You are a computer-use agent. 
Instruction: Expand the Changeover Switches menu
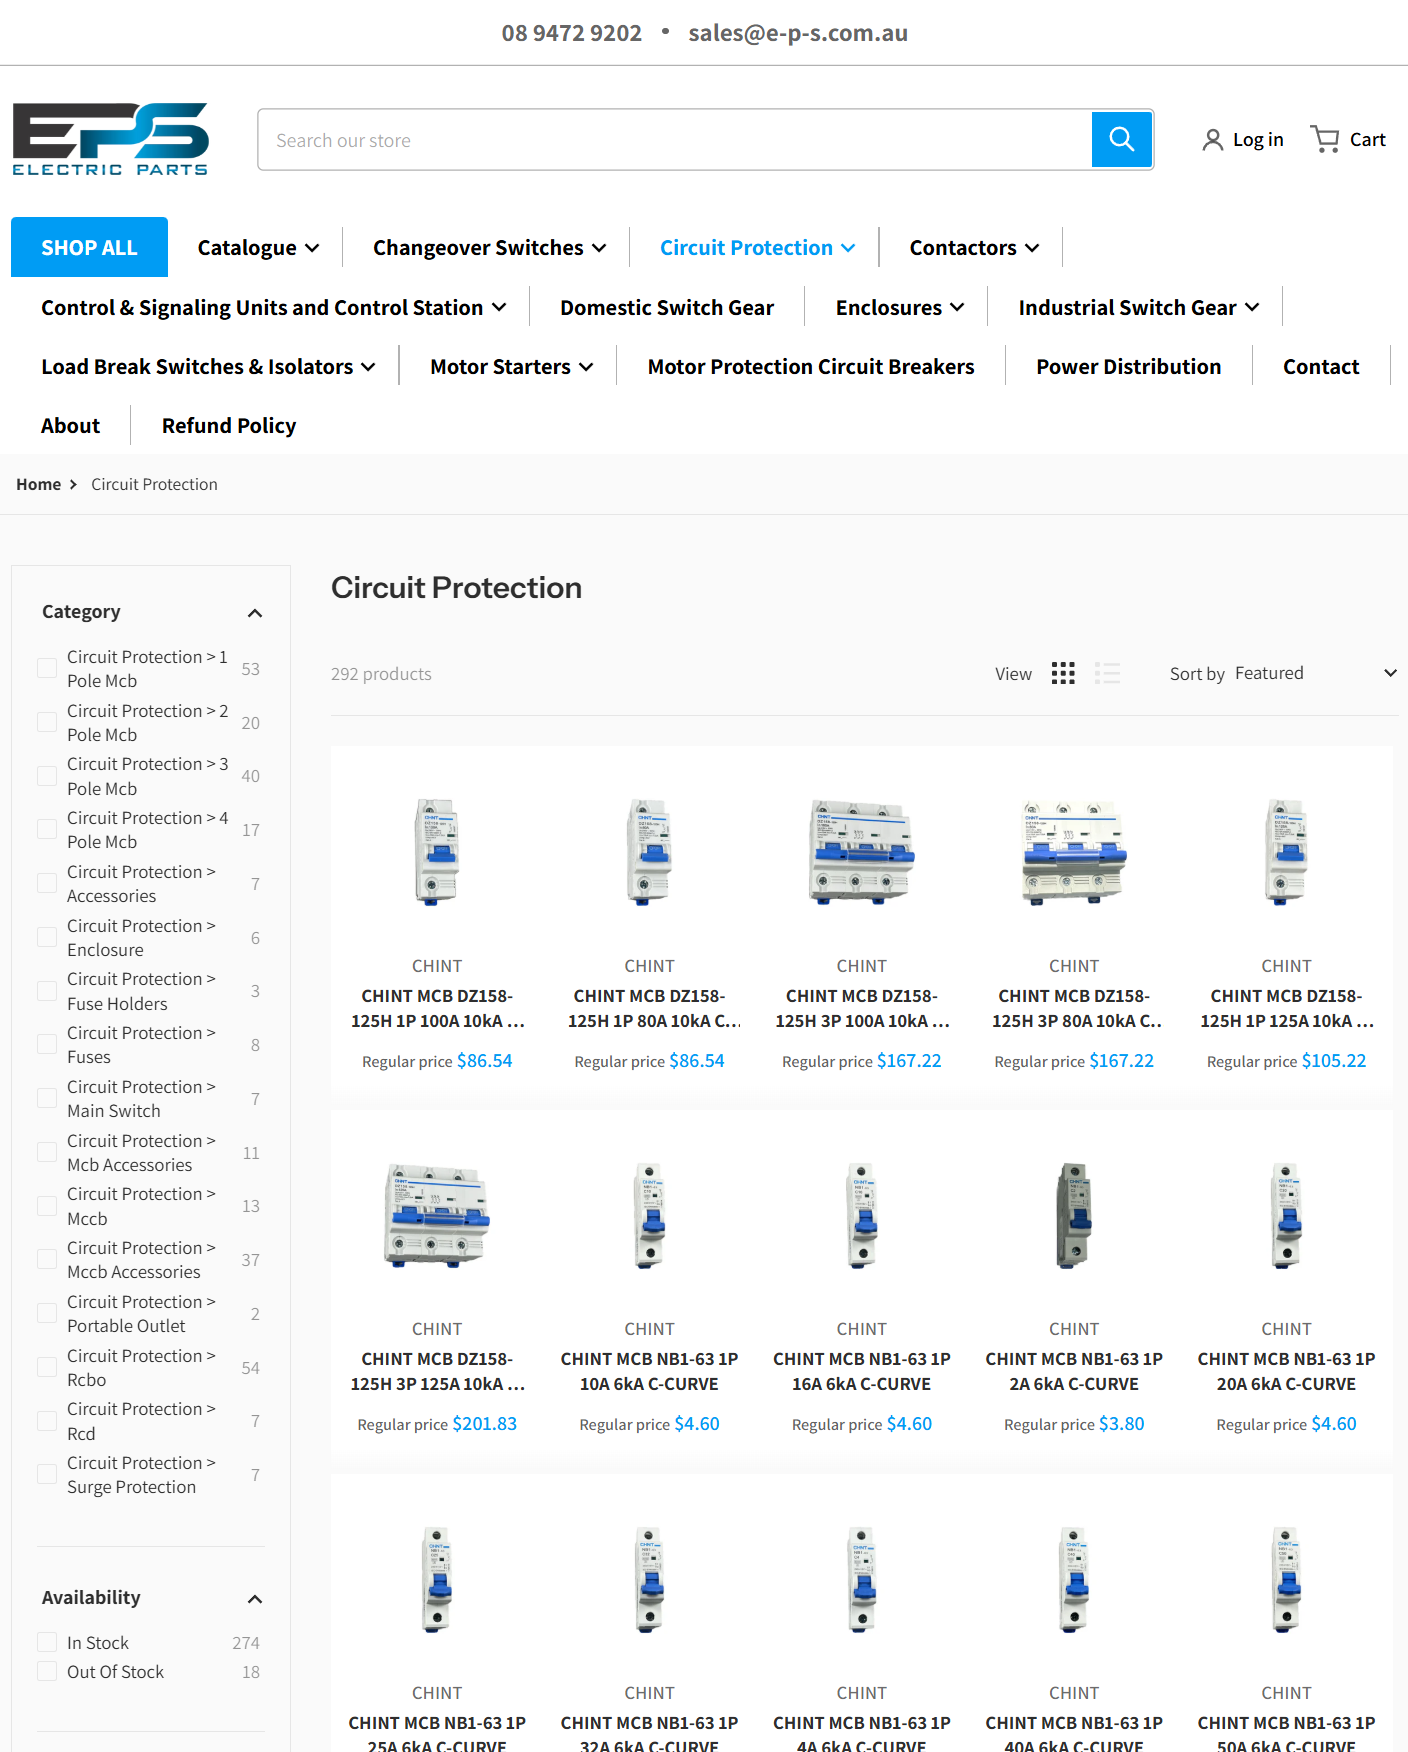point(489,247)
